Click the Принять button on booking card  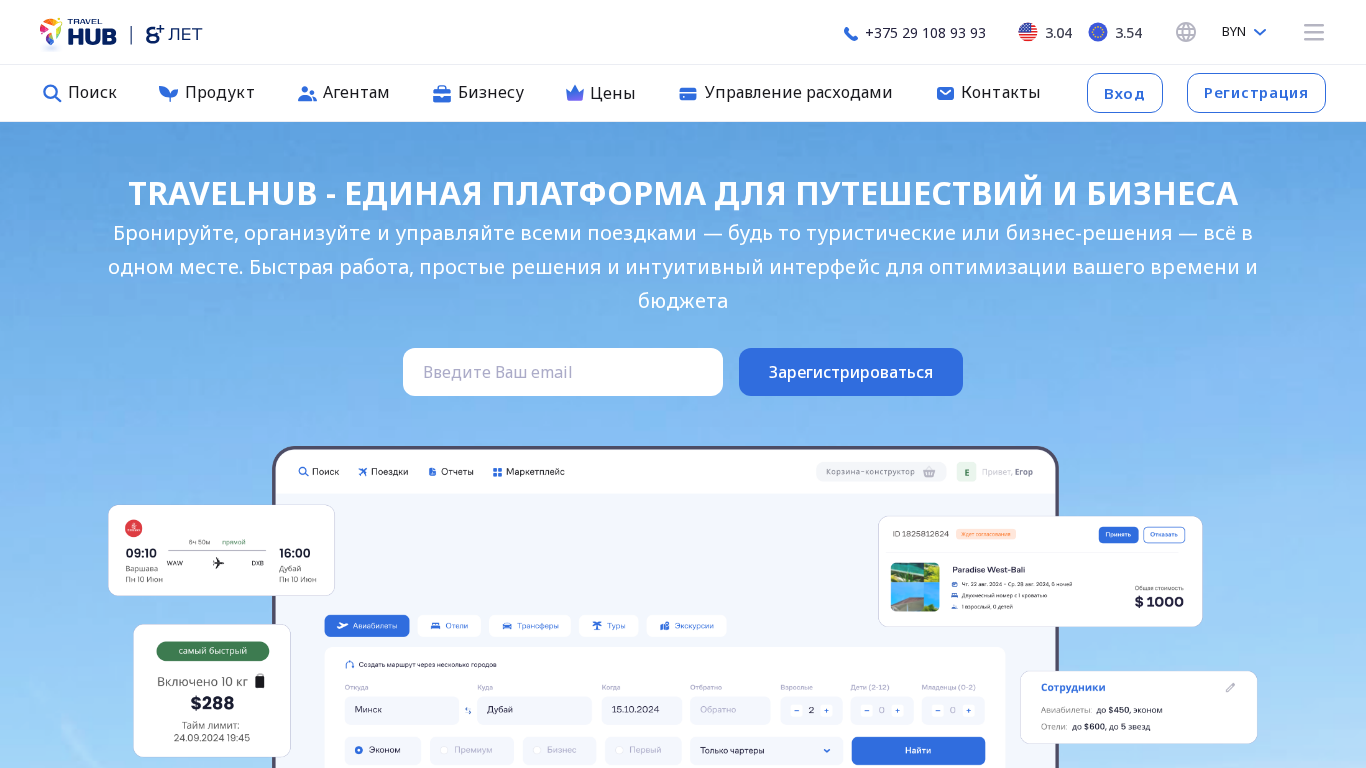click(1118, 535)
